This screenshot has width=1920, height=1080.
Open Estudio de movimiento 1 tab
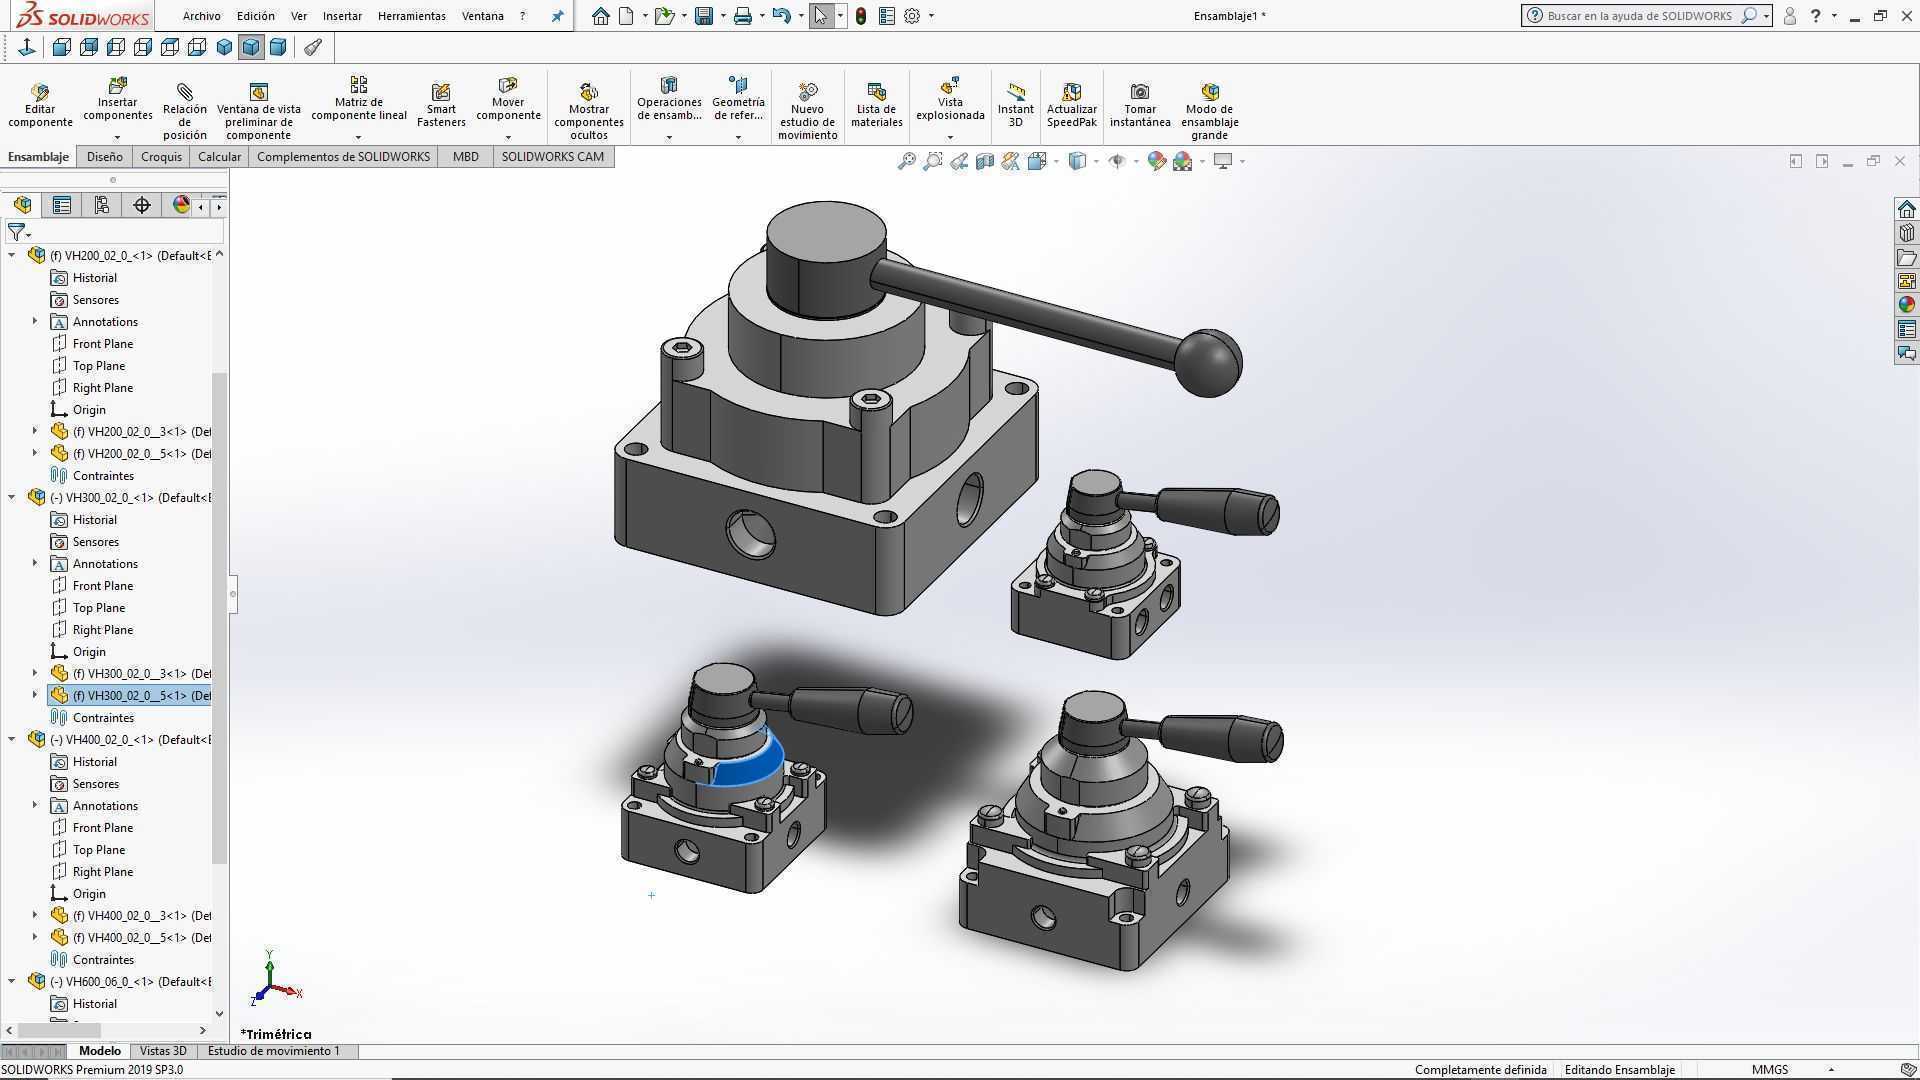point(273,1051)
